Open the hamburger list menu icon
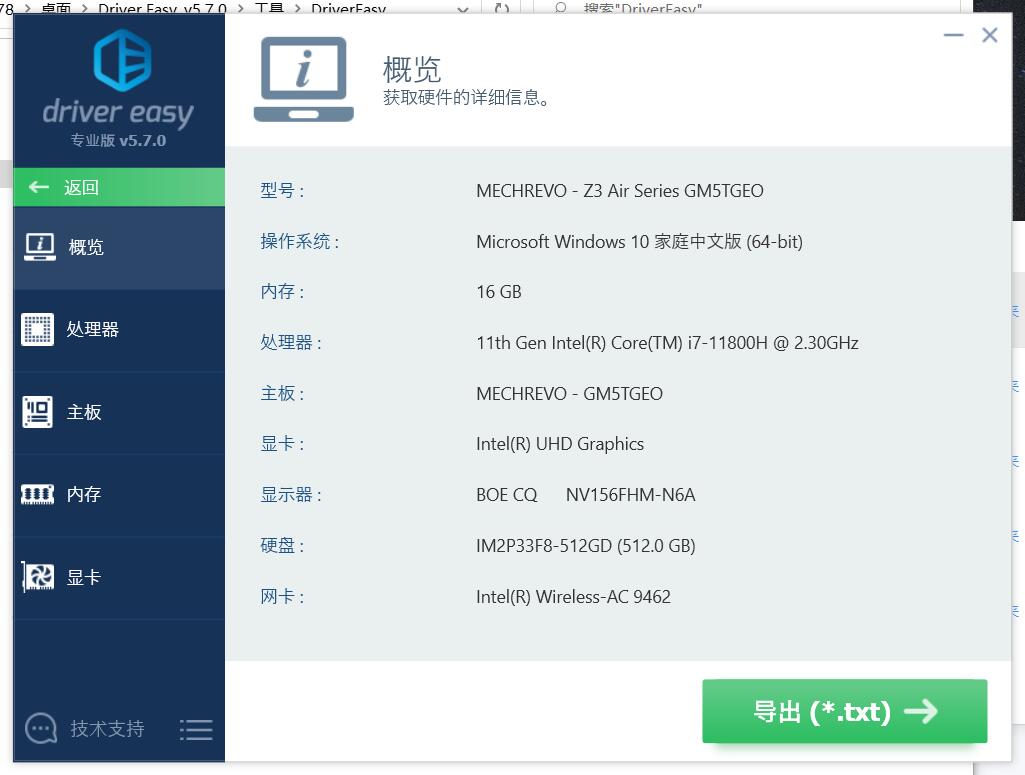 point(196,729)
